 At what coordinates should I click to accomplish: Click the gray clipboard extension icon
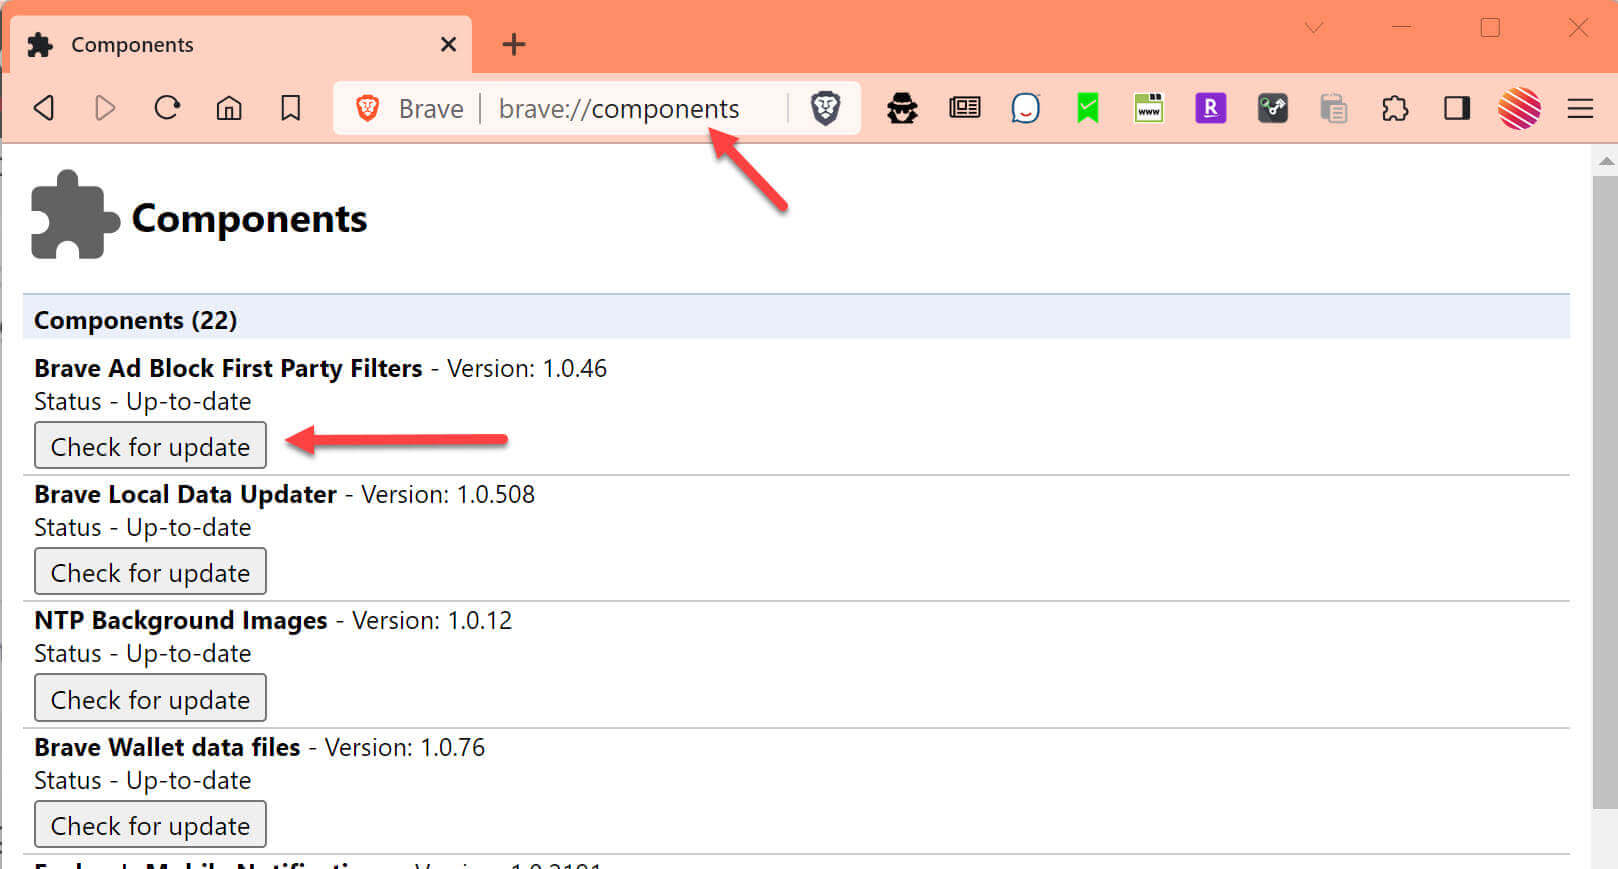tap(1334, 108)
